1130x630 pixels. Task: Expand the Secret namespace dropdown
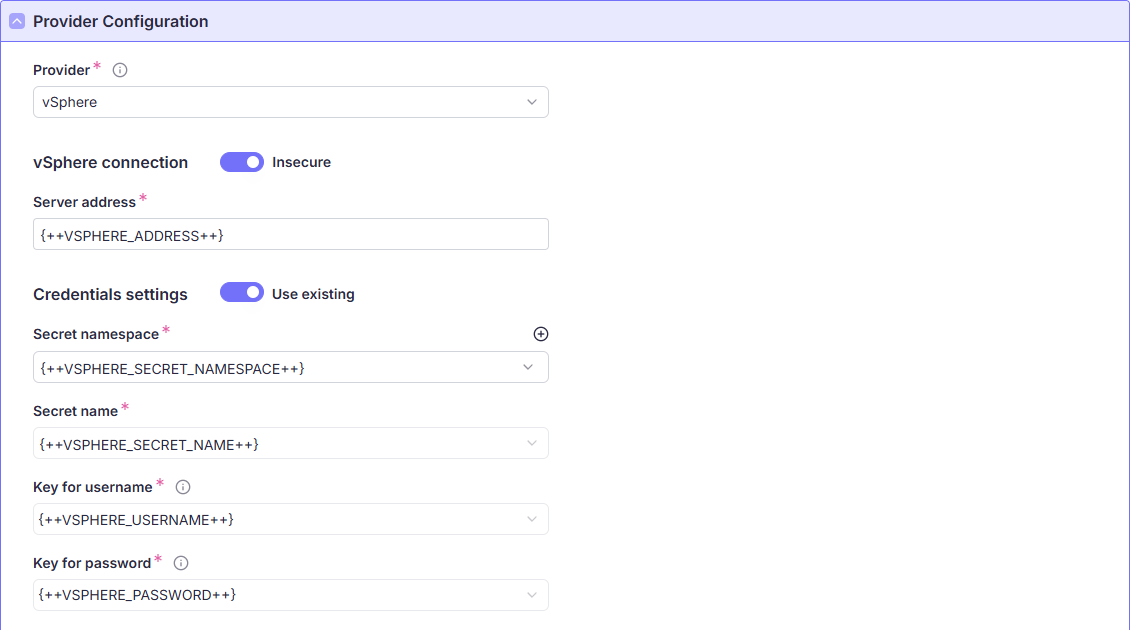[290, 368]
